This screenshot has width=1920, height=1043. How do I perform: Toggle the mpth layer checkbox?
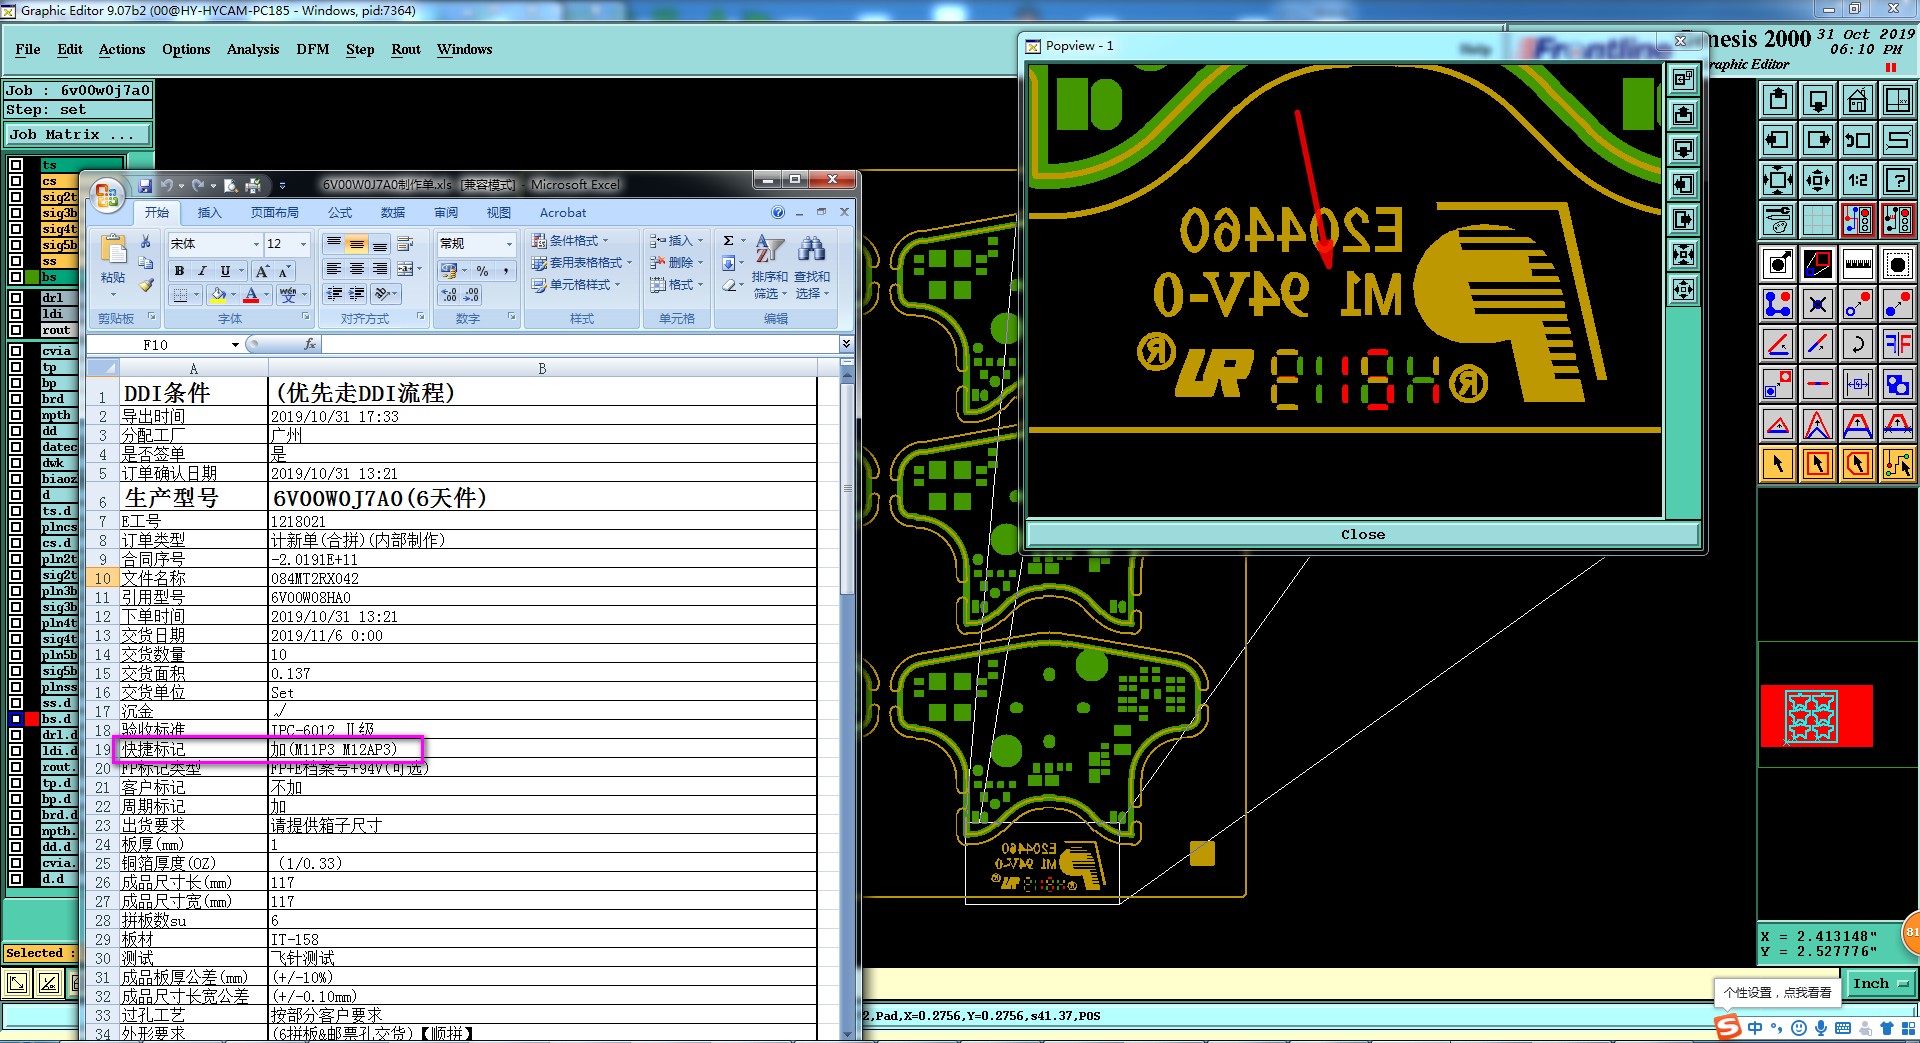click(16, 415)
